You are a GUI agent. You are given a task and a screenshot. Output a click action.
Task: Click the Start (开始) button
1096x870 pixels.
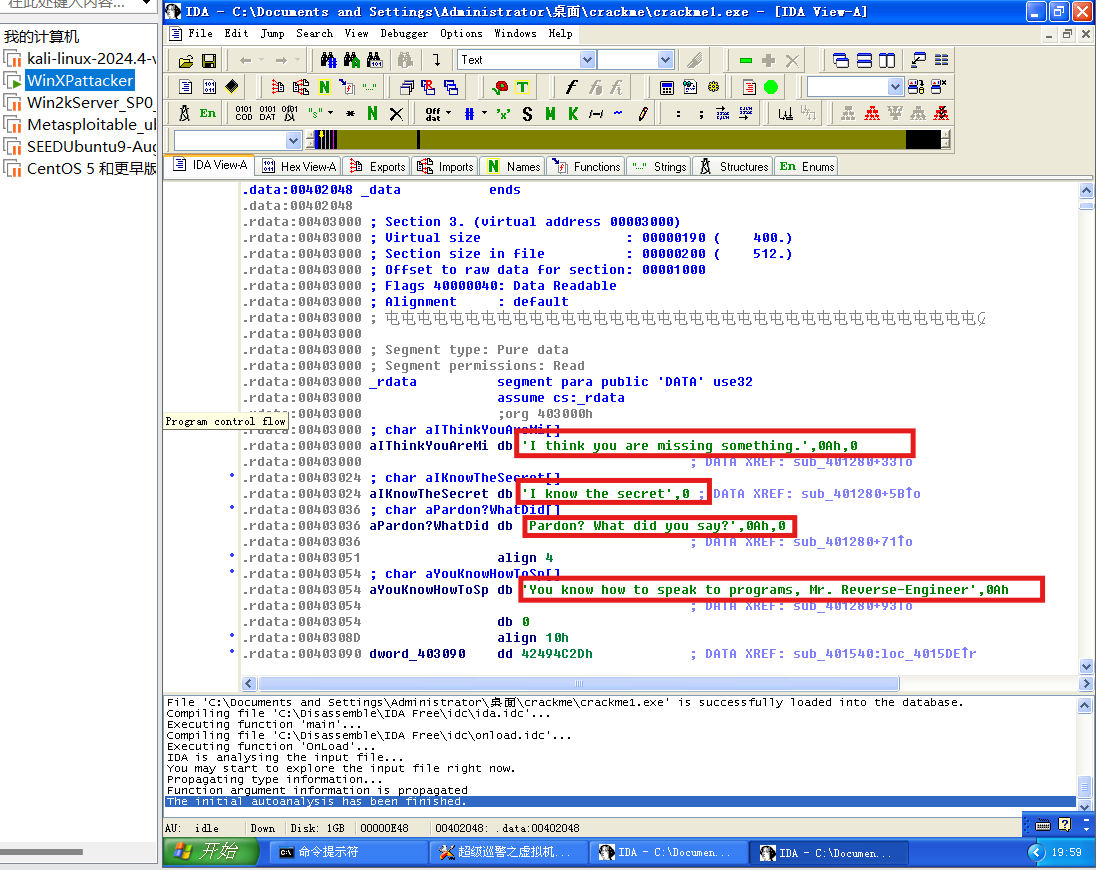(210, 852)
